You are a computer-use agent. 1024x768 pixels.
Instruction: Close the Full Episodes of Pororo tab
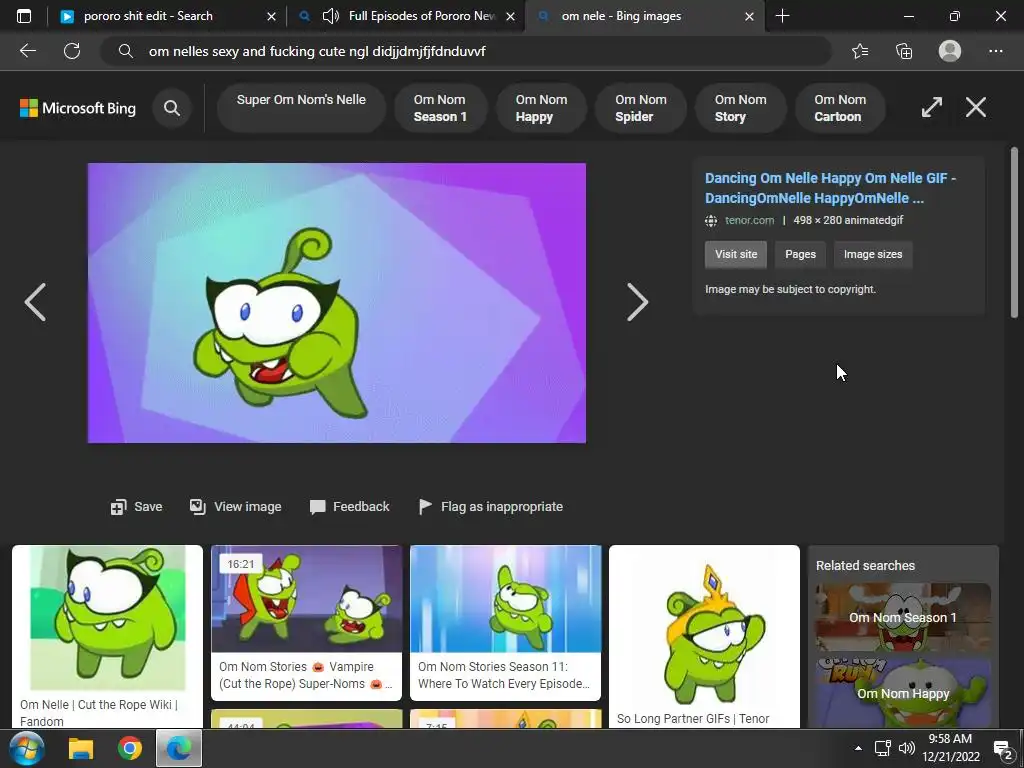[x=511, y=16]
